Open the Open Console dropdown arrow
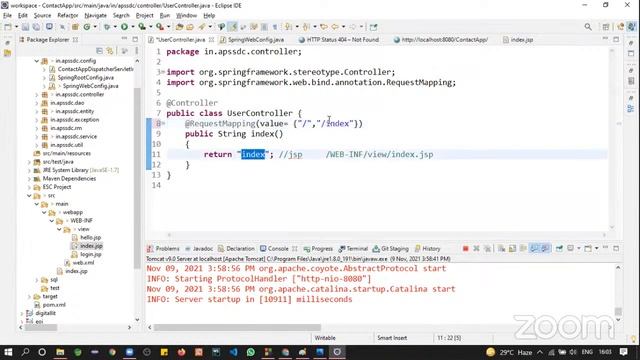 pos(596,249)
